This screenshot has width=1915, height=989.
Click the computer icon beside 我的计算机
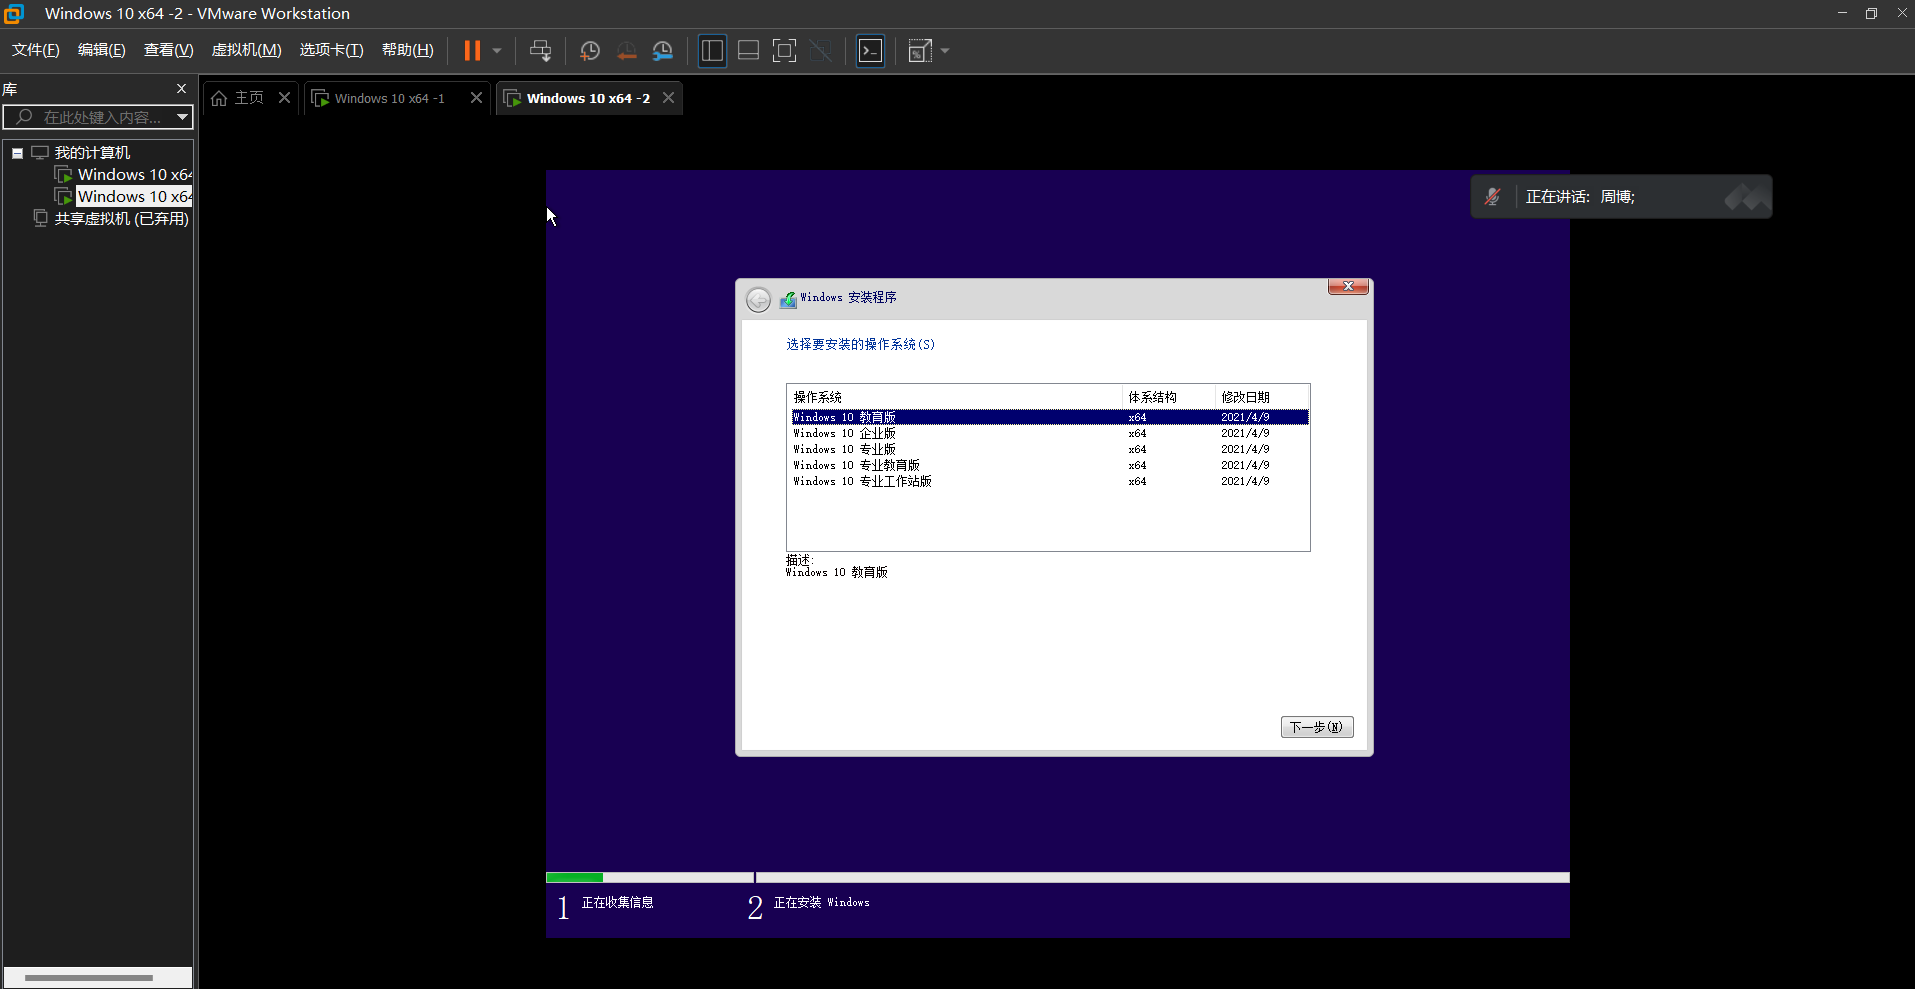tap(40, 153)
